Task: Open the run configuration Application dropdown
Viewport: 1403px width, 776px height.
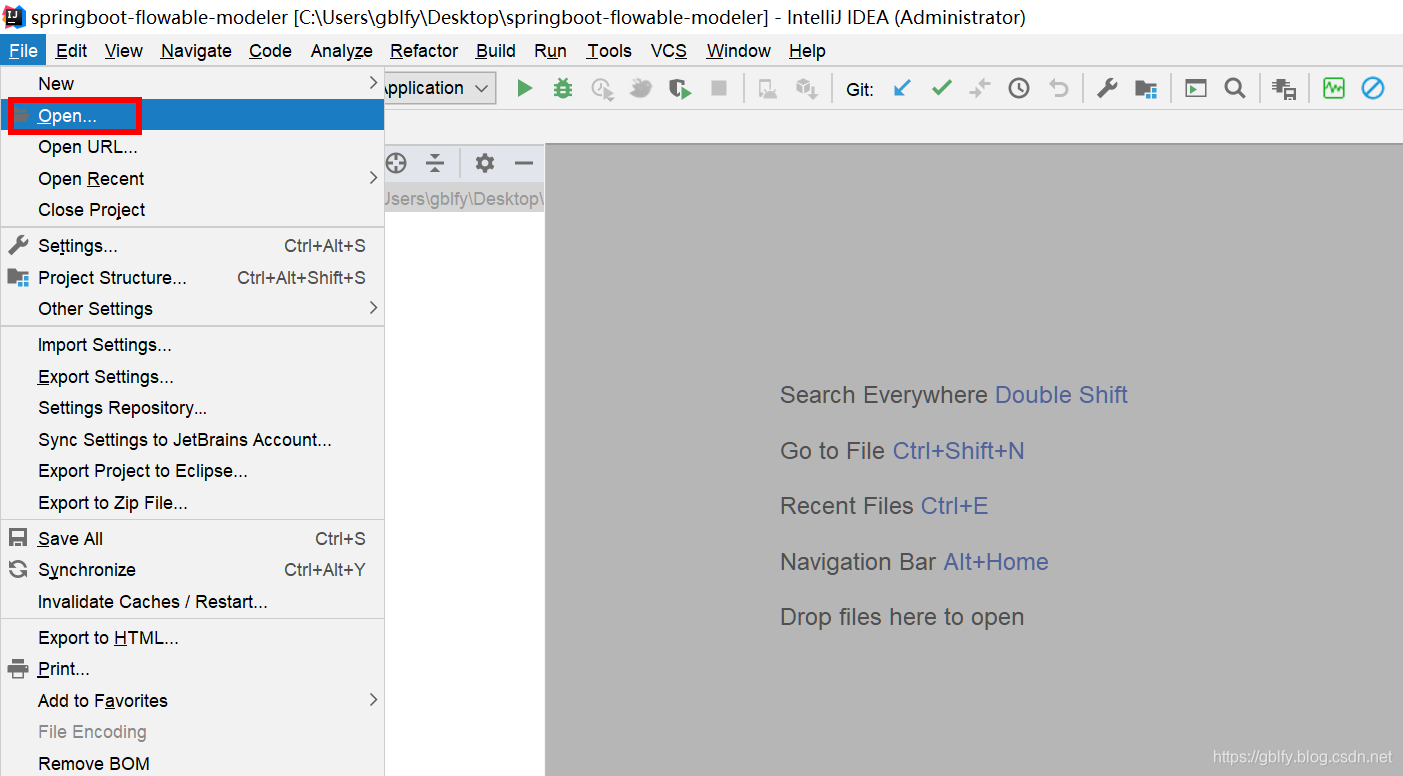Action: pos(439,88)
